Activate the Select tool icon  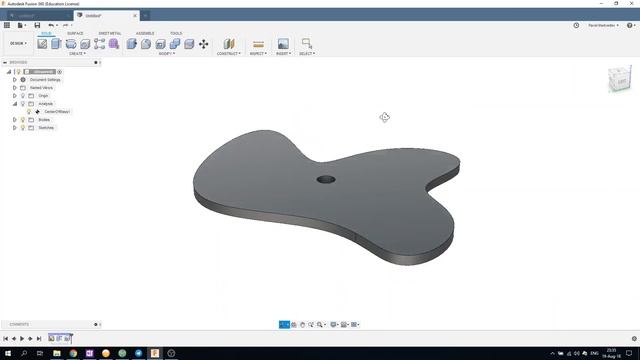click(x=307, y=43)
